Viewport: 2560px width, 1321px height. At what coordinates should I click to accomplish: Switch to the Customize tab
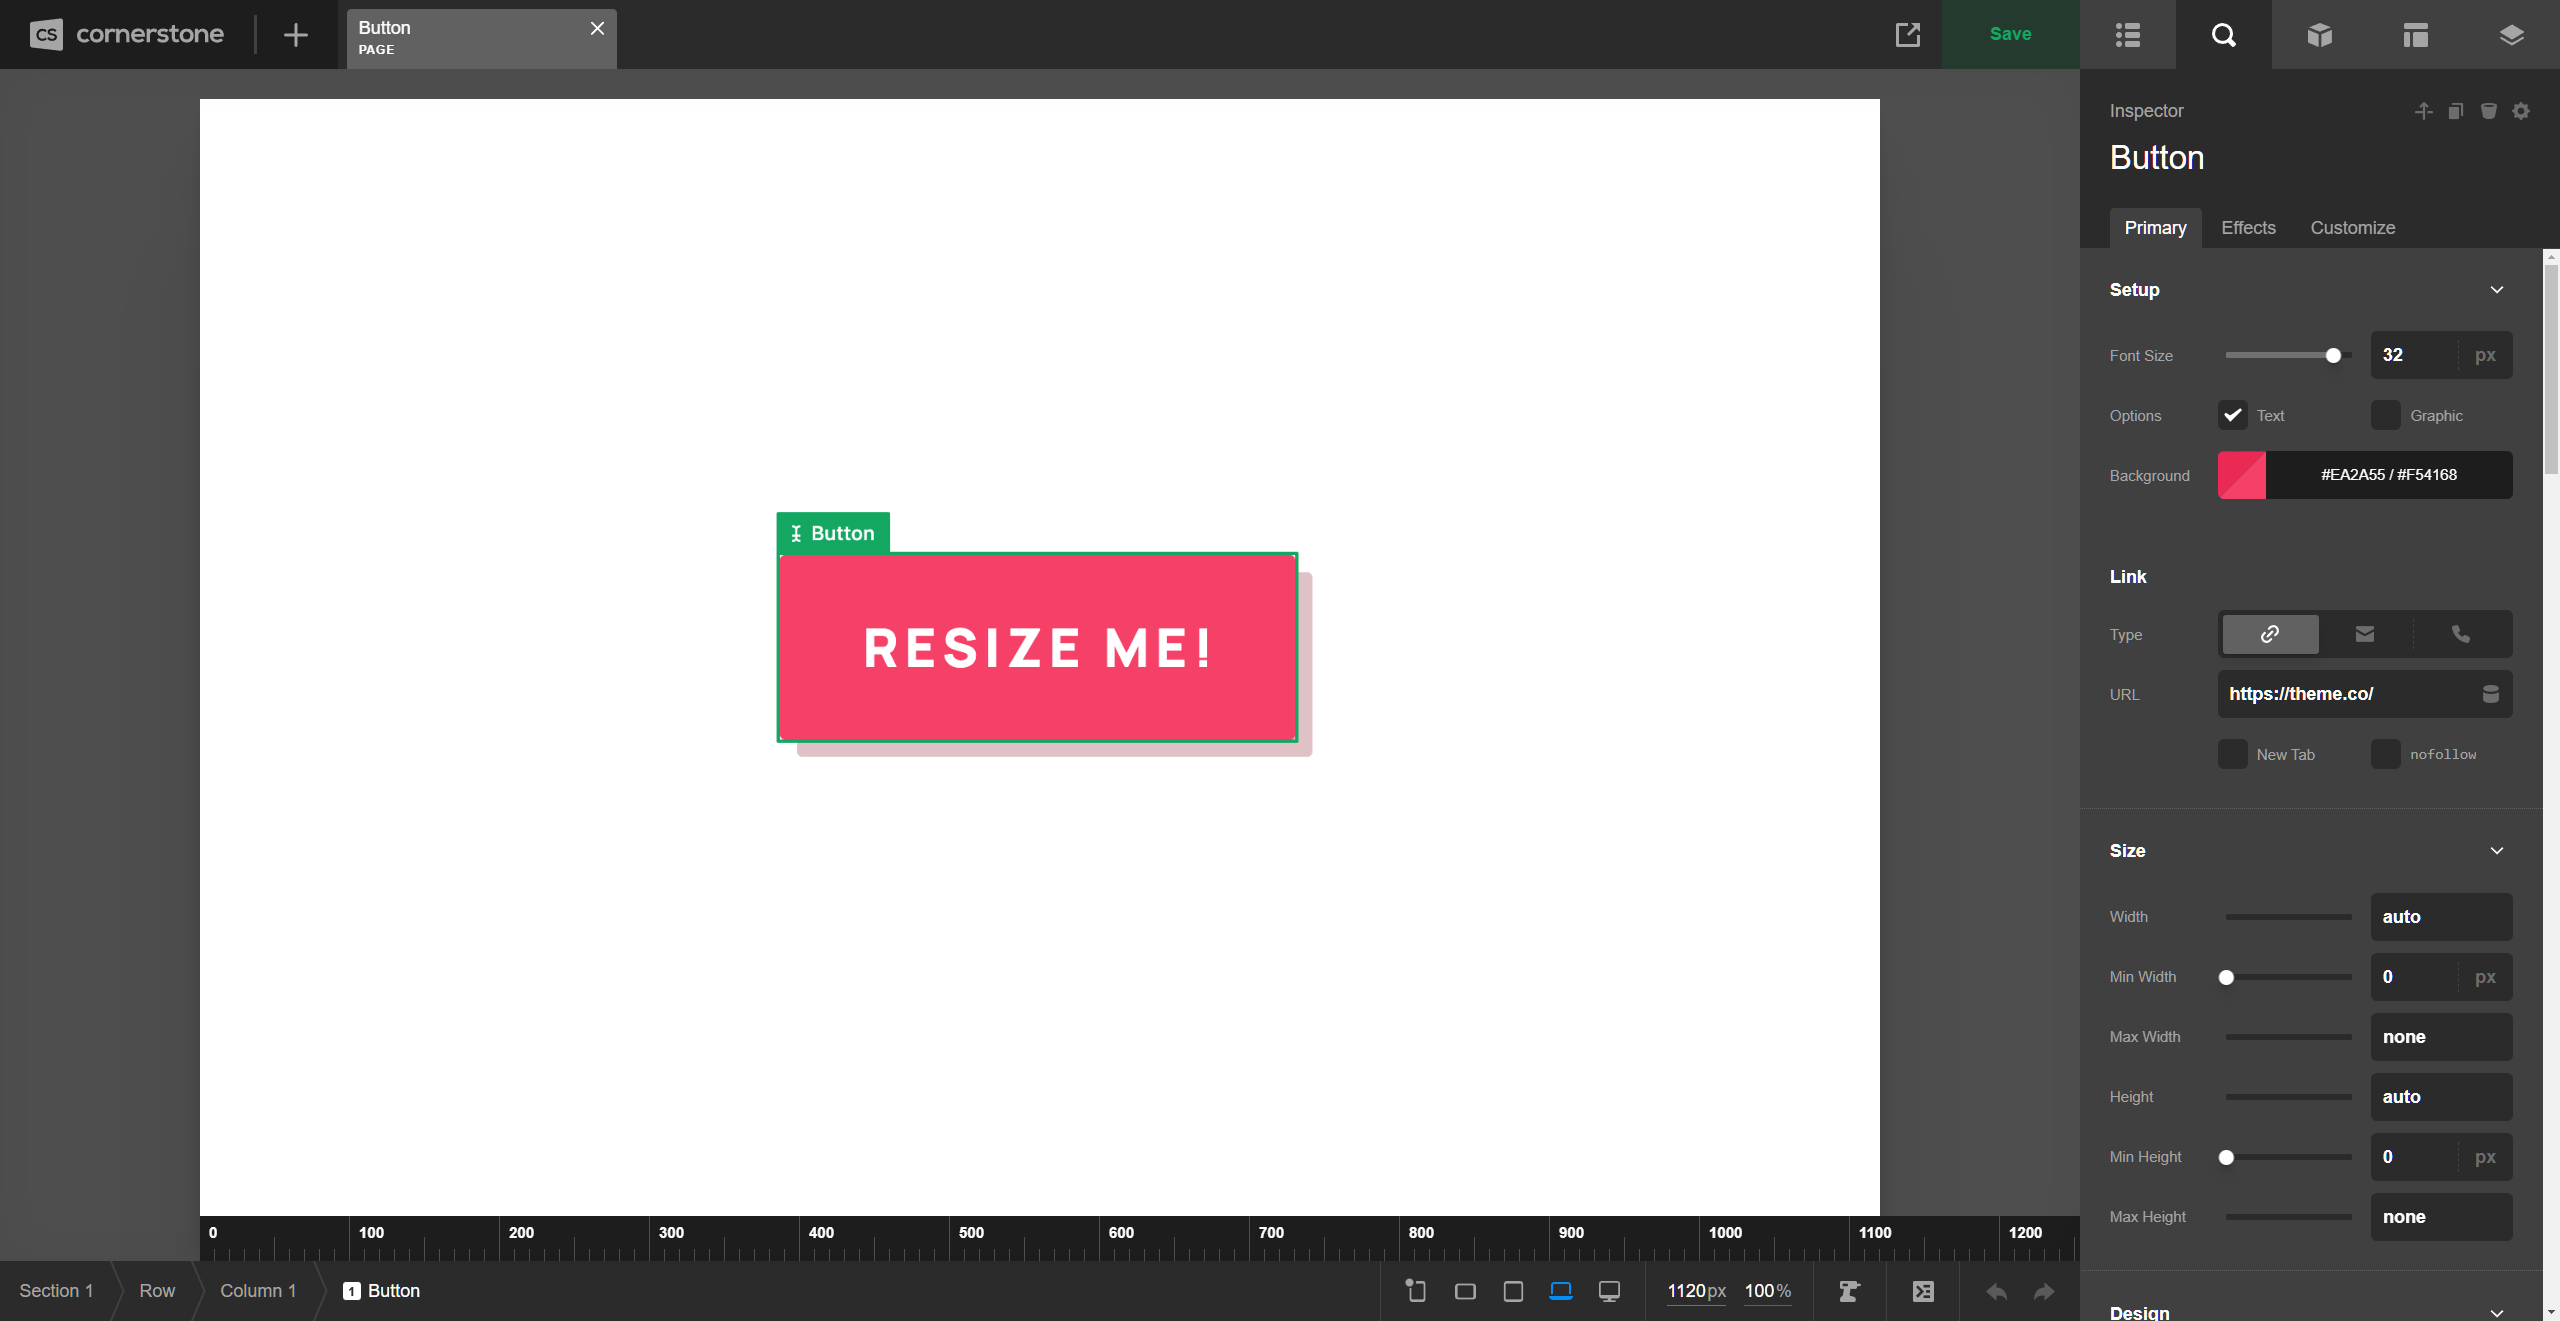pyautogui.click(x=2352, y=228)
